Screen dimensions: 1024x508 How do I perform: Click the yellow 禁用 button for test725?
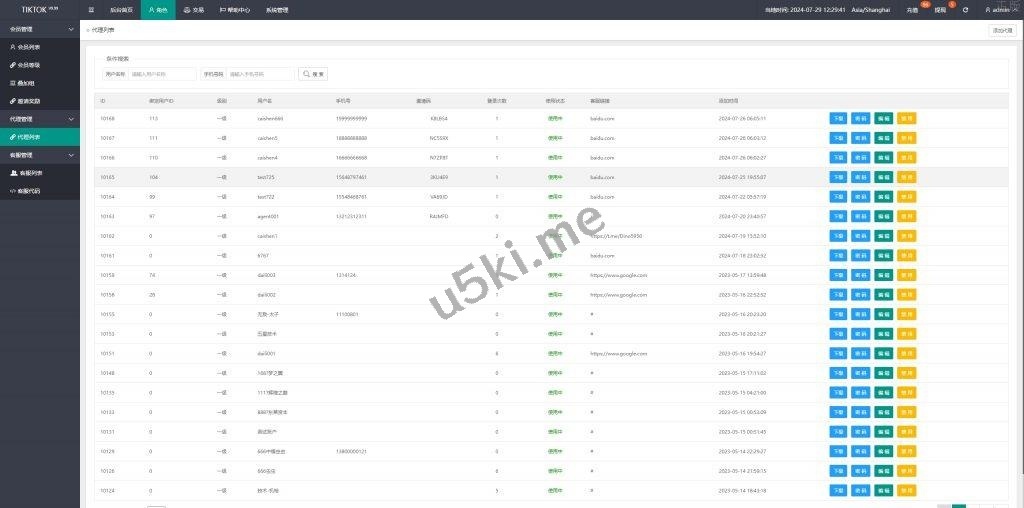(906, 177)
